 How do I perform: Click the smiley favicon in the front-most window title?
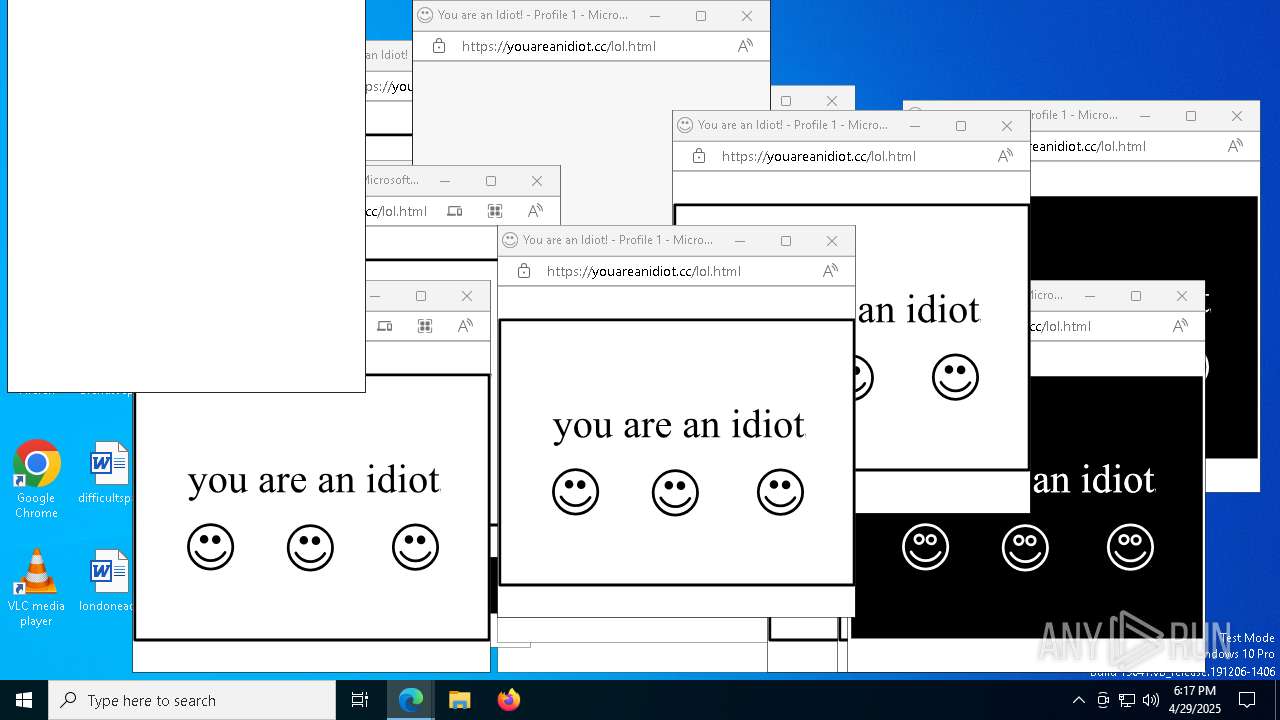tap(510, 240)
